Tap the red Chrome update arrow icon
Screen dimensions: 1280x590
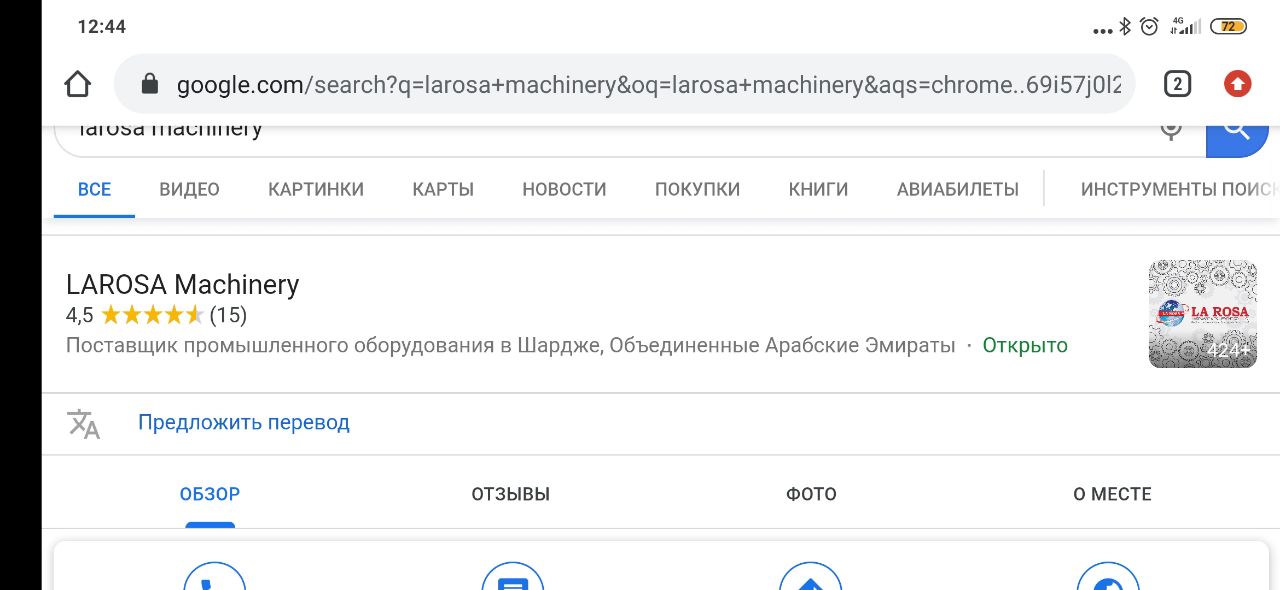click(x=1237, y=85)
